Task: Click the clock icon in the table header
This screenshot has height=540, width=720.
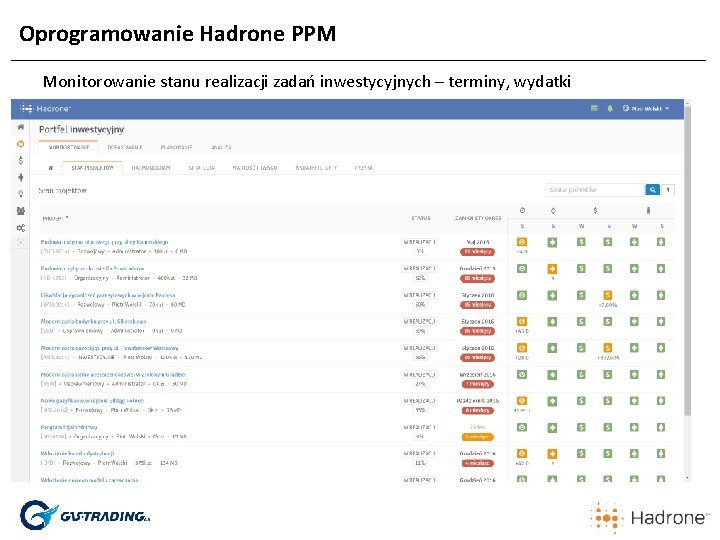Action: point(522,210)
